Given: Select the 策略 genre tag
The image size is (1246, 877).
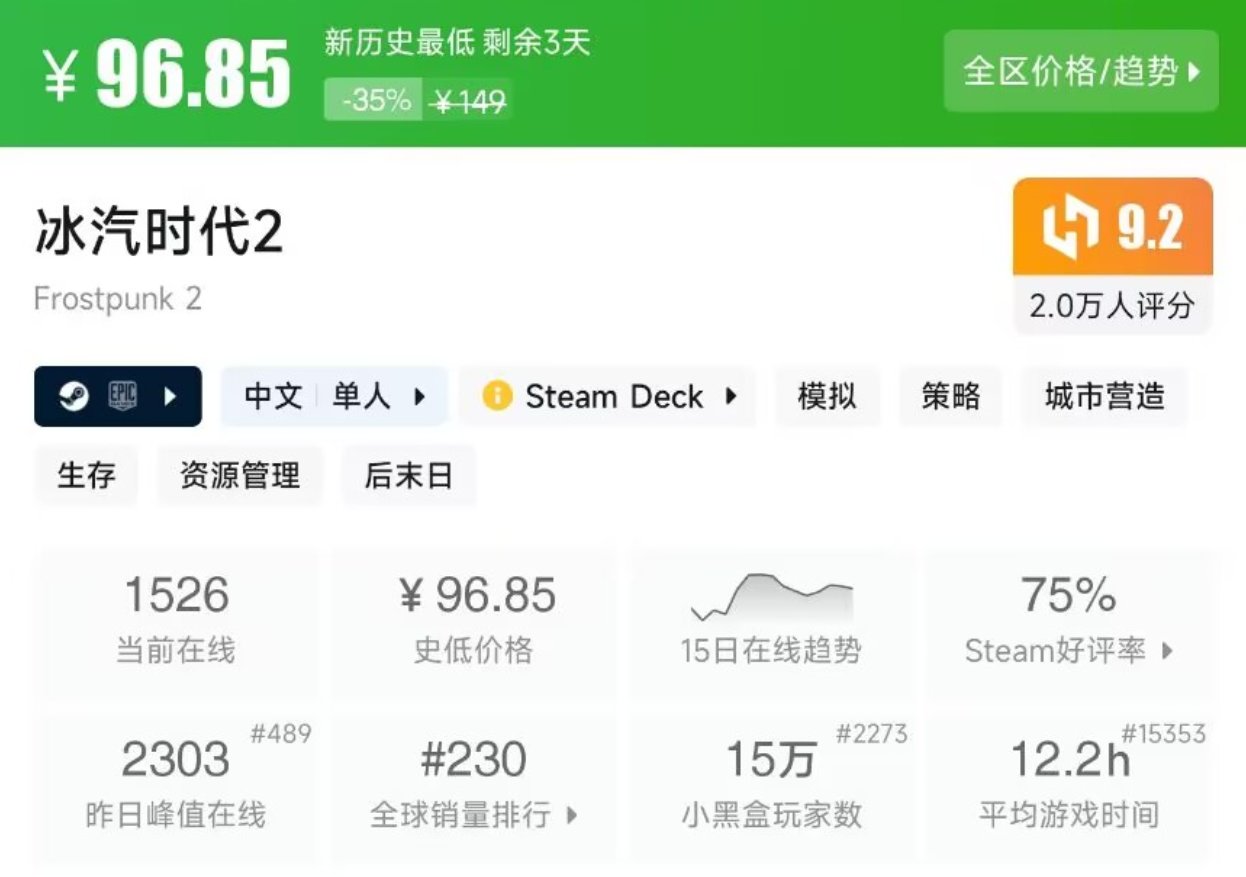Looking at the screenshot, I should pos(950,397).
